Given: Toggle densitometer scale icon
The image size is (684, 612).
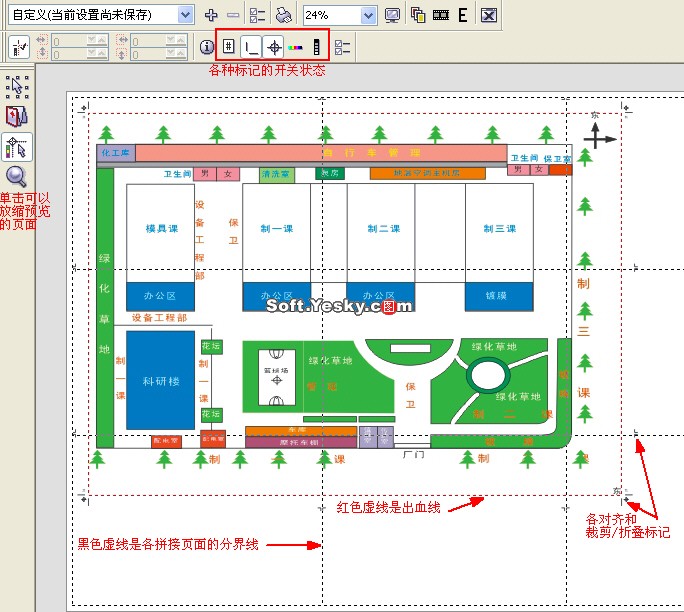Looking at the screenshot, I should 317,47.
